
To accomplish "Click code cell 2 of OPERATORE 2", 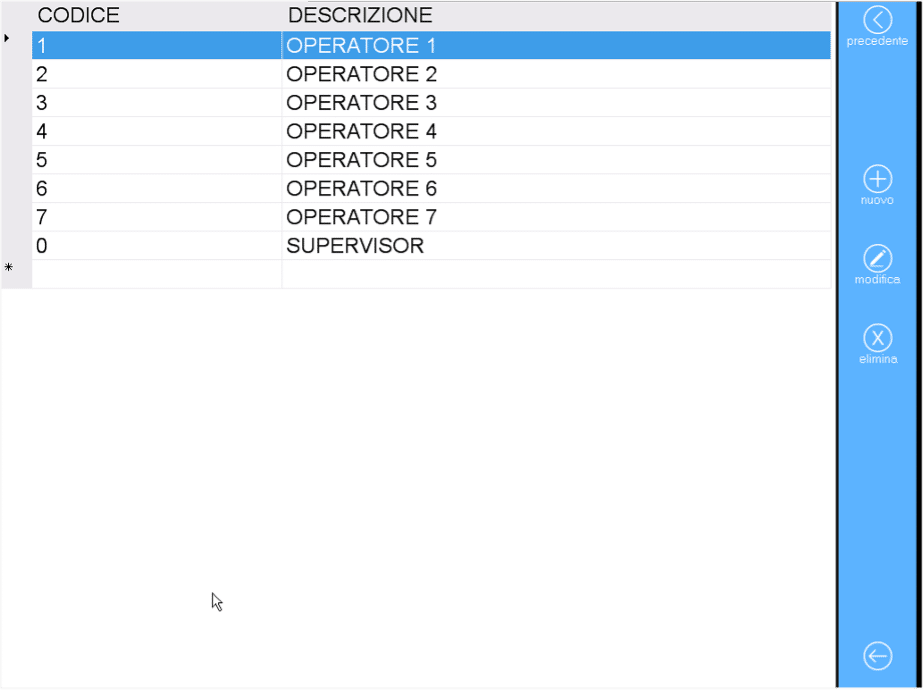I will coord(157,74).
